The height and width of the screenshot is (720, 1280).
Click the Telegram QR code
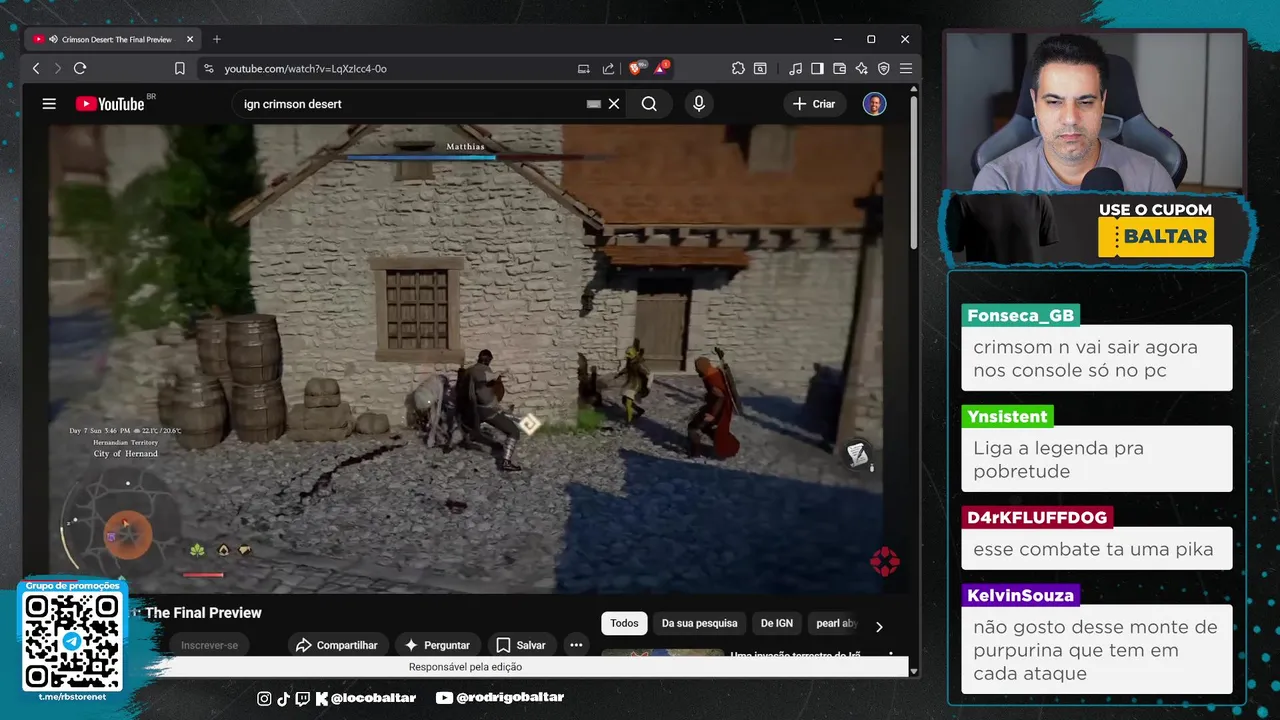(72, 641)
